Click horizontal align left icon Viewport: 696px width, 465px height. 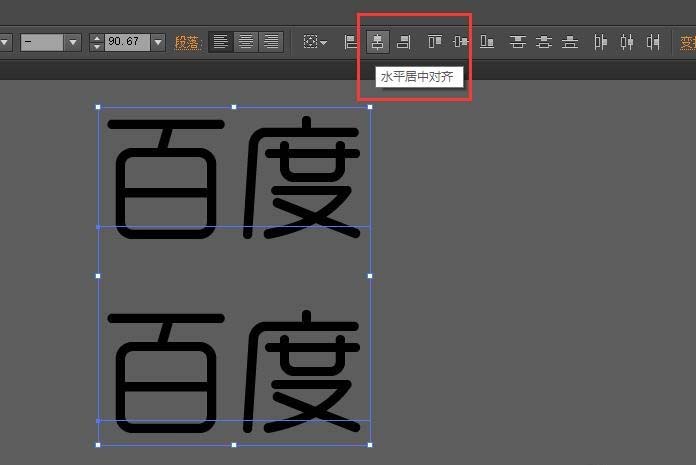point(351,42)
